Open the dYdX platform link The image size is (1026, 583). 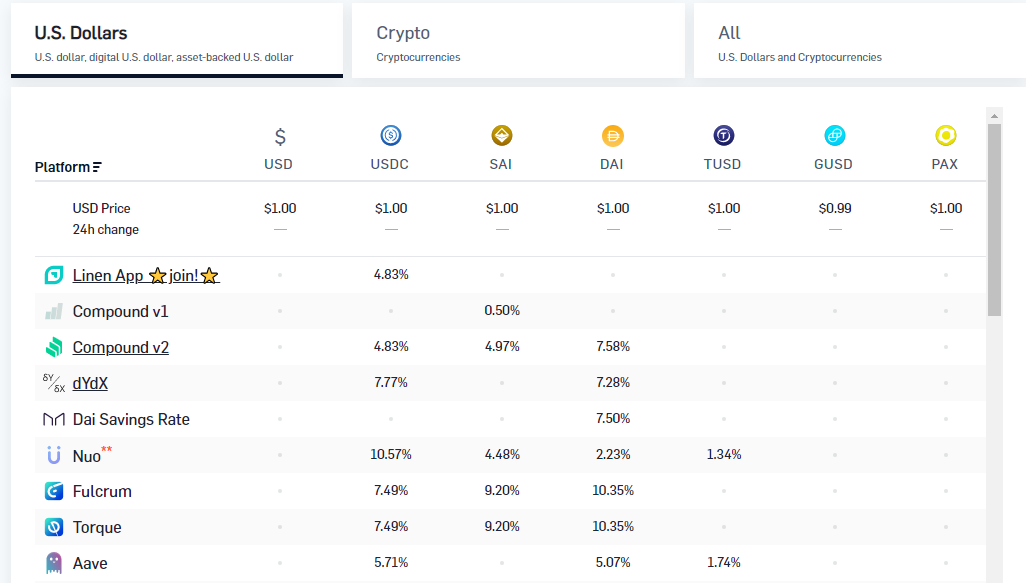point(90,383)
